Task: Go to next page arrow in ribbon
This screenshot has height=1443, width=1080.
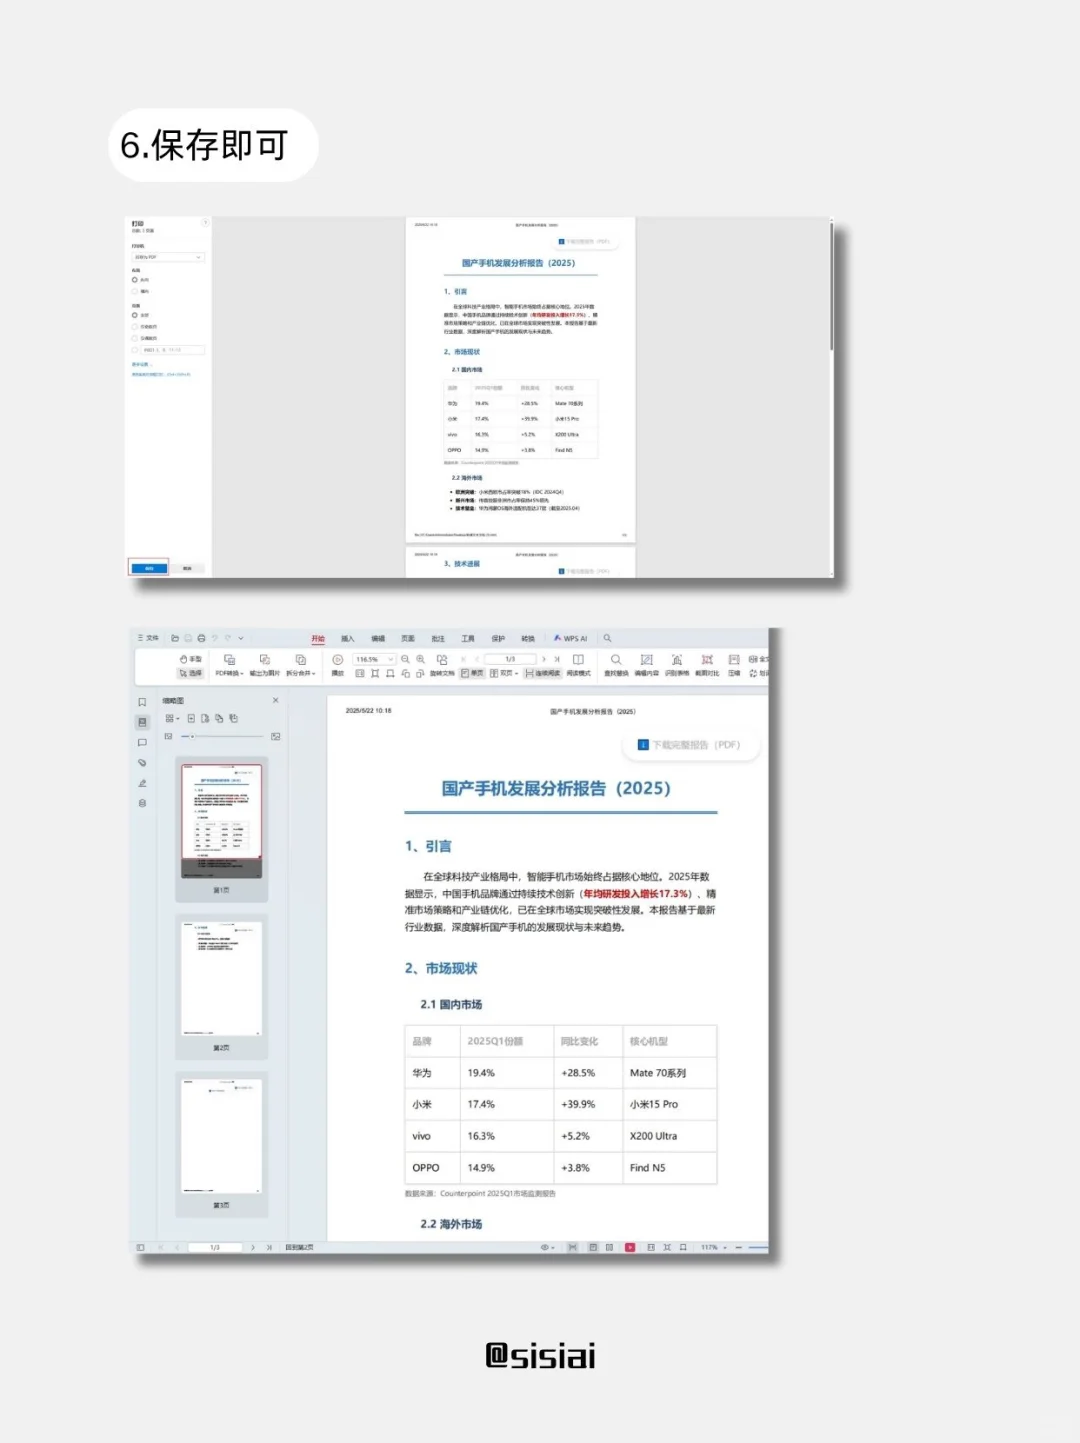Action: click(x=544, y=659)
